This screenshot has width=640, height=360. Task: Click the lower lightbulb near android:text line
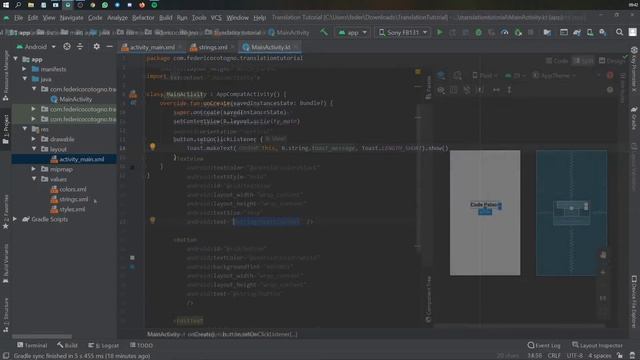[x=153, y=220]
